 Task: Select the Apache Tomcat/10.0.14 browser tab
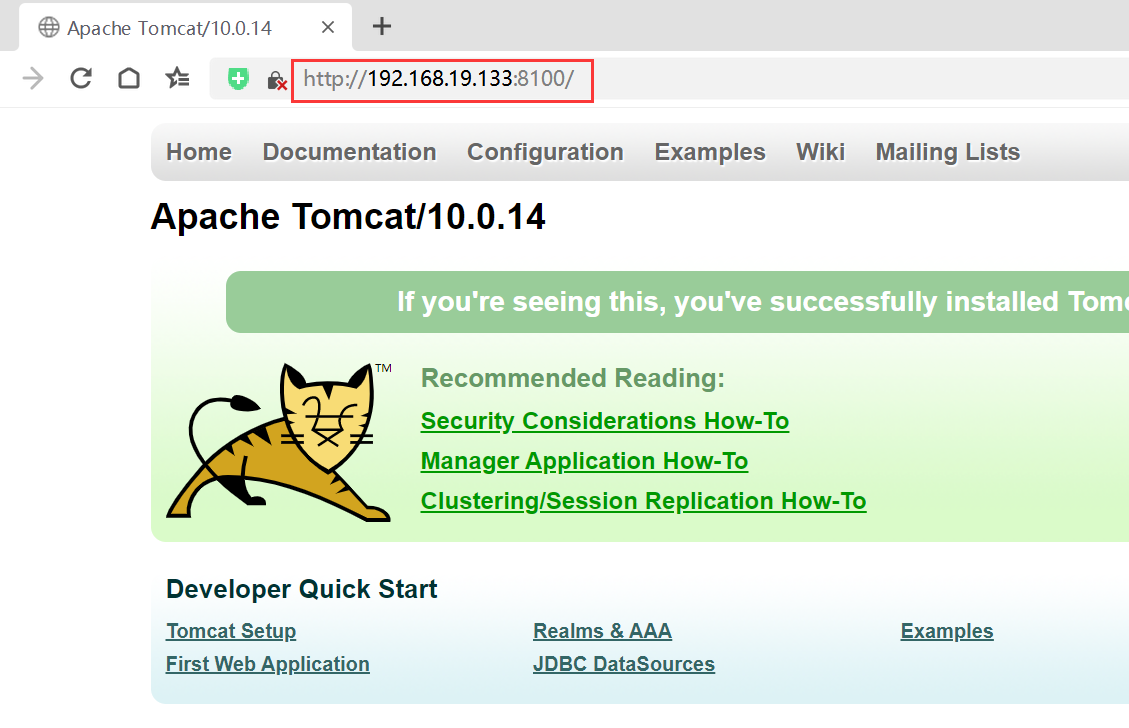pyautogui.click(x=186, y=27)
